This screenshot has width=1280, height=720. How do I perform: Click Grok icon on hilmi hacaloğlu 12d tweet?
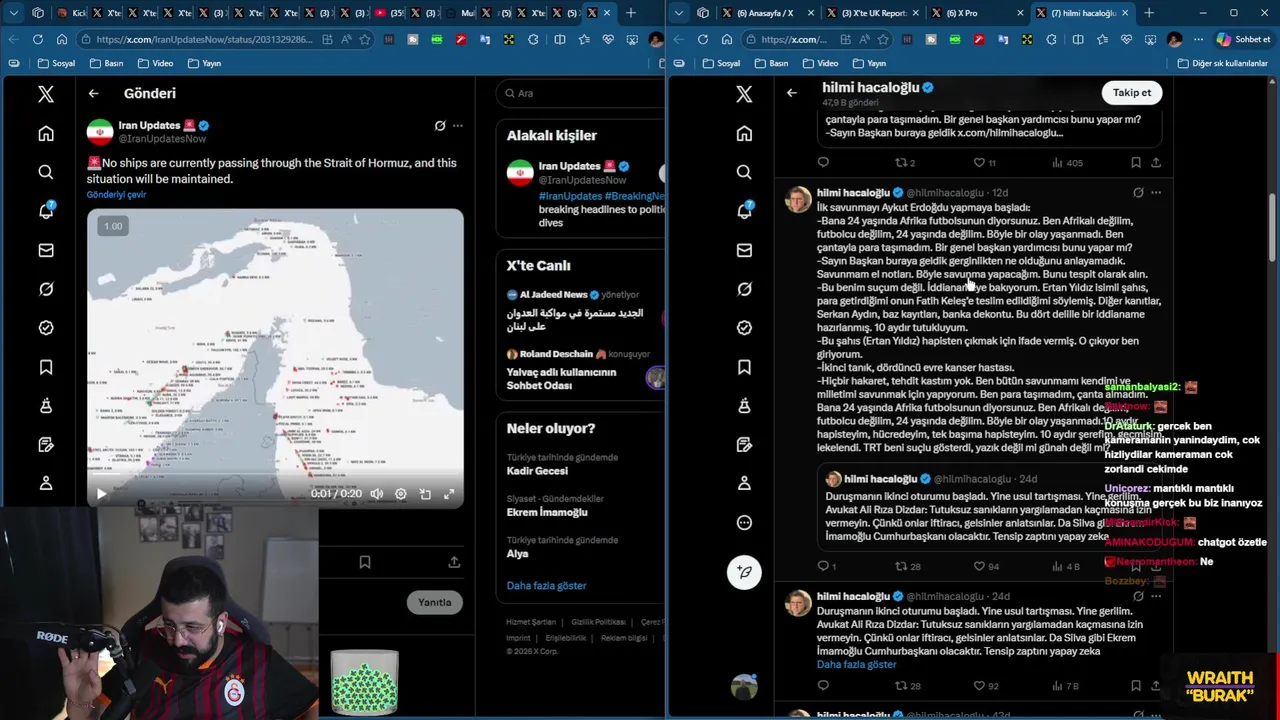pyautogui.click(x=1138, y=192)
